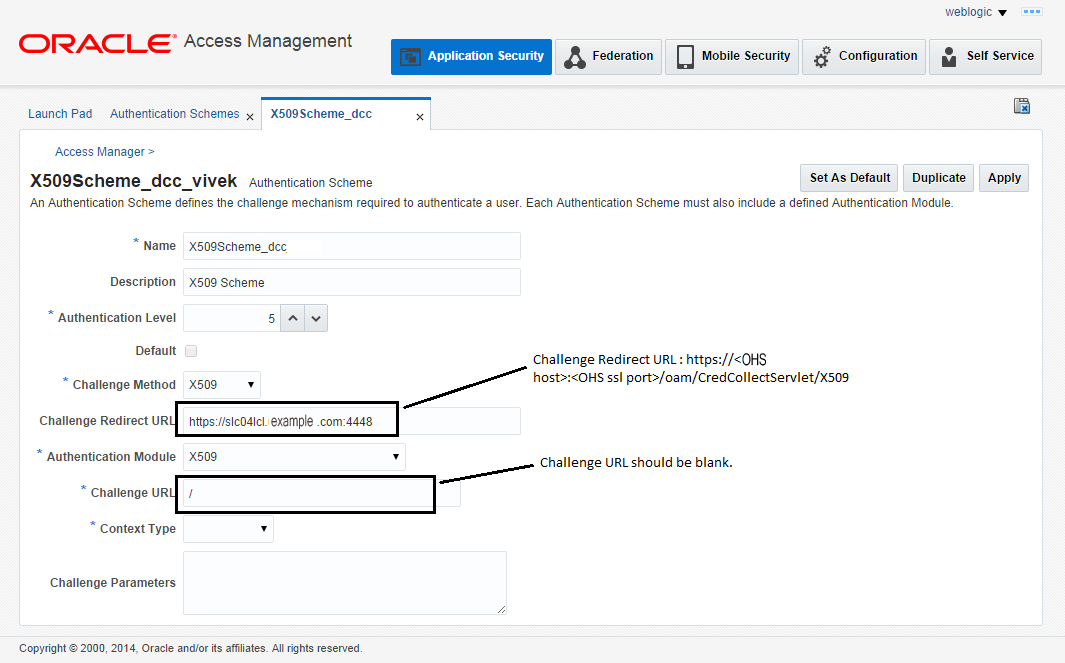The height and width of the screenshot is (663, 1065).
Task: Click the close-all-tabs icon at the right
Action: (x=1022, y=106)
